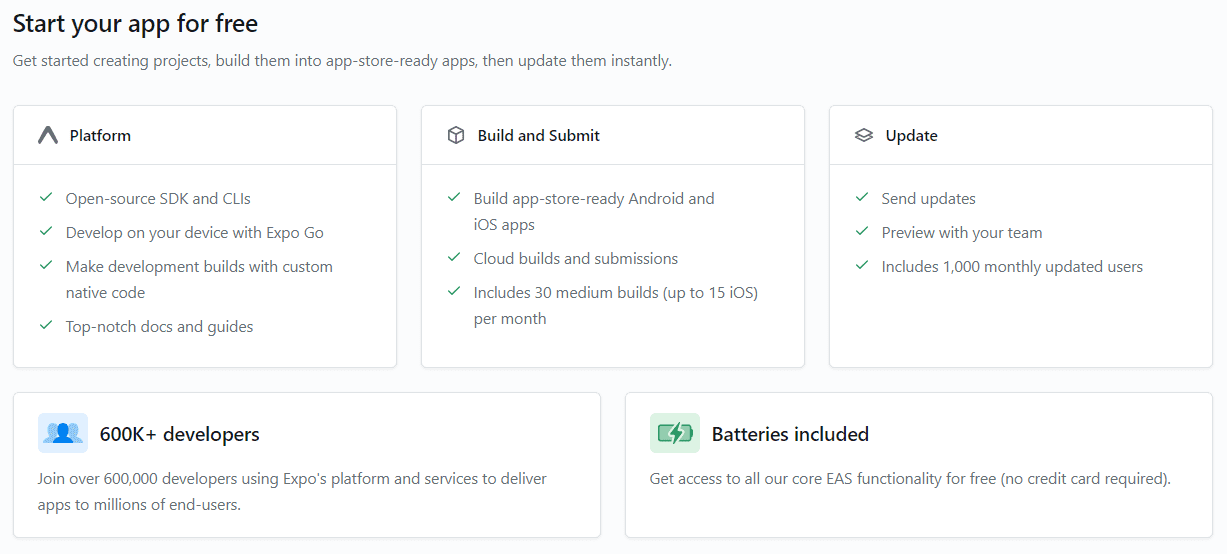Click text Preview with your team
The image size is (1227, 554).
click(x=962, y=233)
